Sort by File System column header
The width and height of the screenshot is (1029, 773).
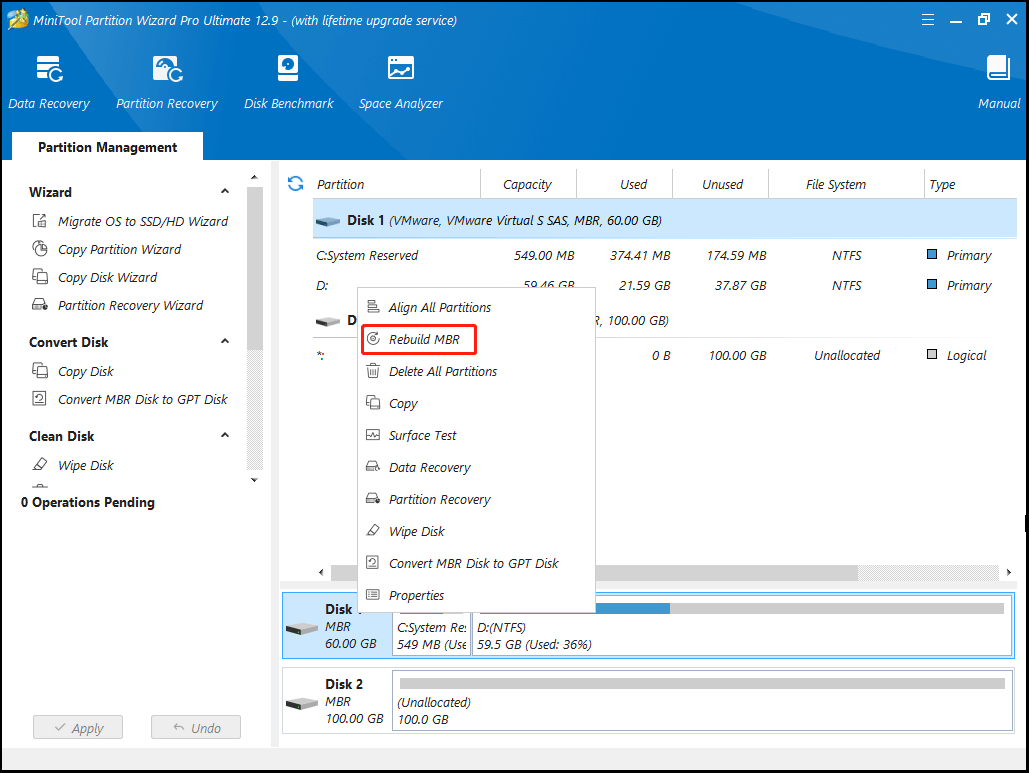point(847,184)
